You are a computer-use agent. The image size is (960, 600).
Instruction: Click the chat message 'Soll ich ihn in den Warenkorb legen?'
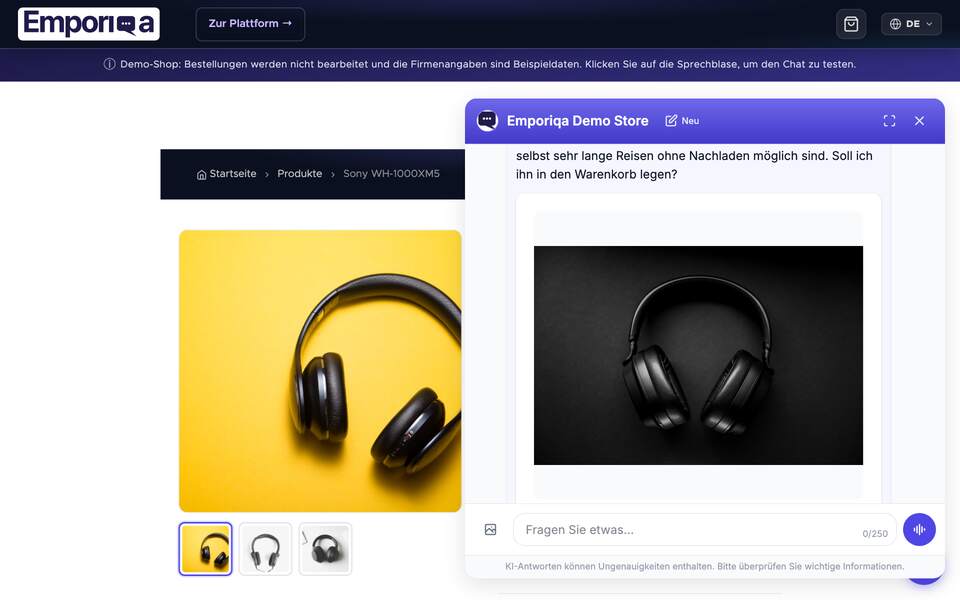(x=694, y=165)
